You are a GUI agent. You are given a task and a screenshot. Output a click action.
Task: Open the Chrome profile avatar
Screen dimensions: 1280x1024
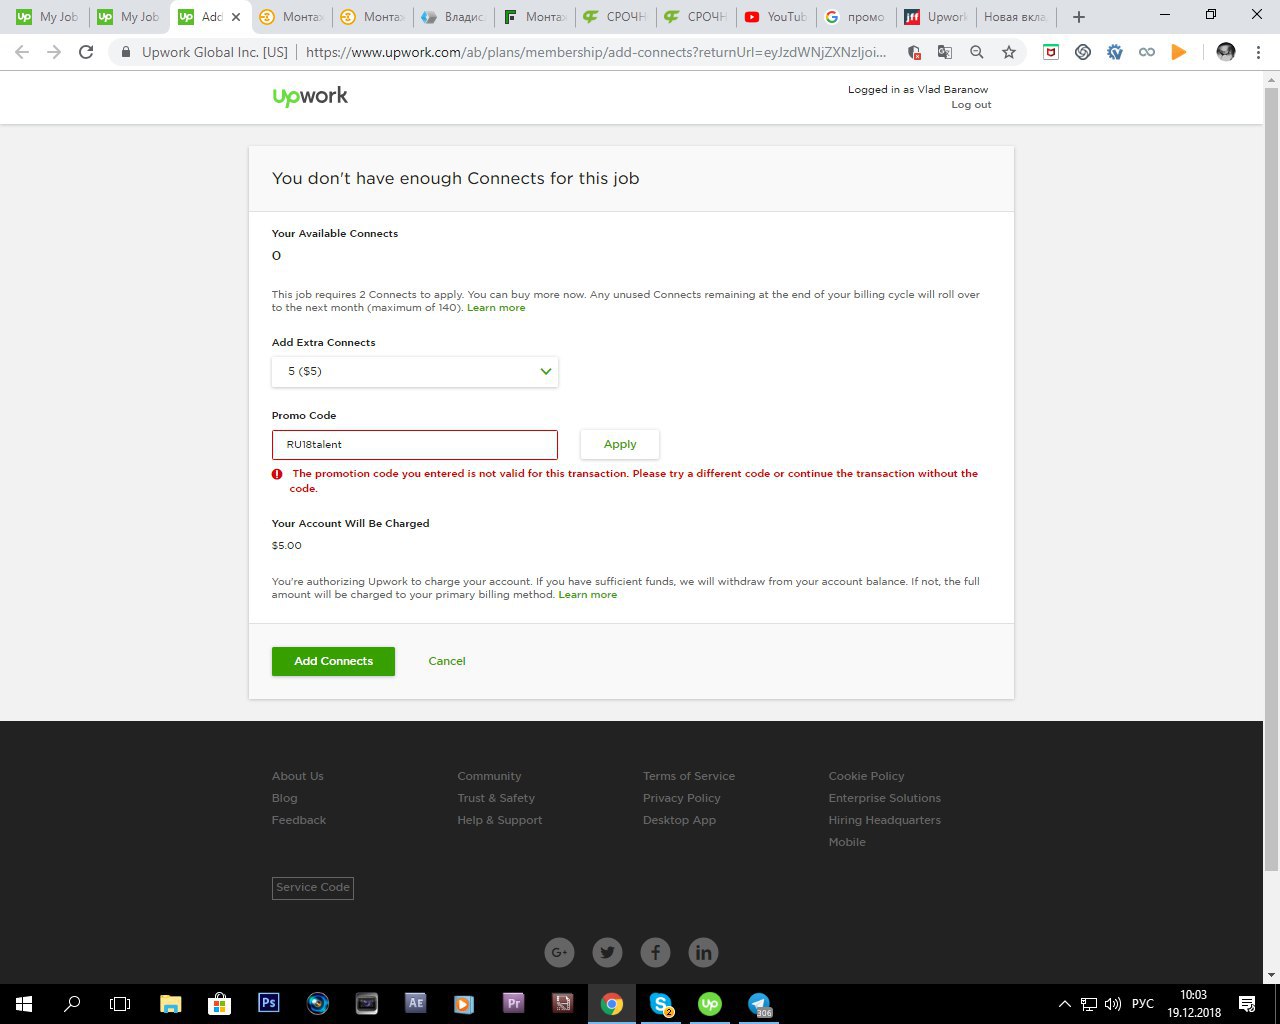point(1226,52)
